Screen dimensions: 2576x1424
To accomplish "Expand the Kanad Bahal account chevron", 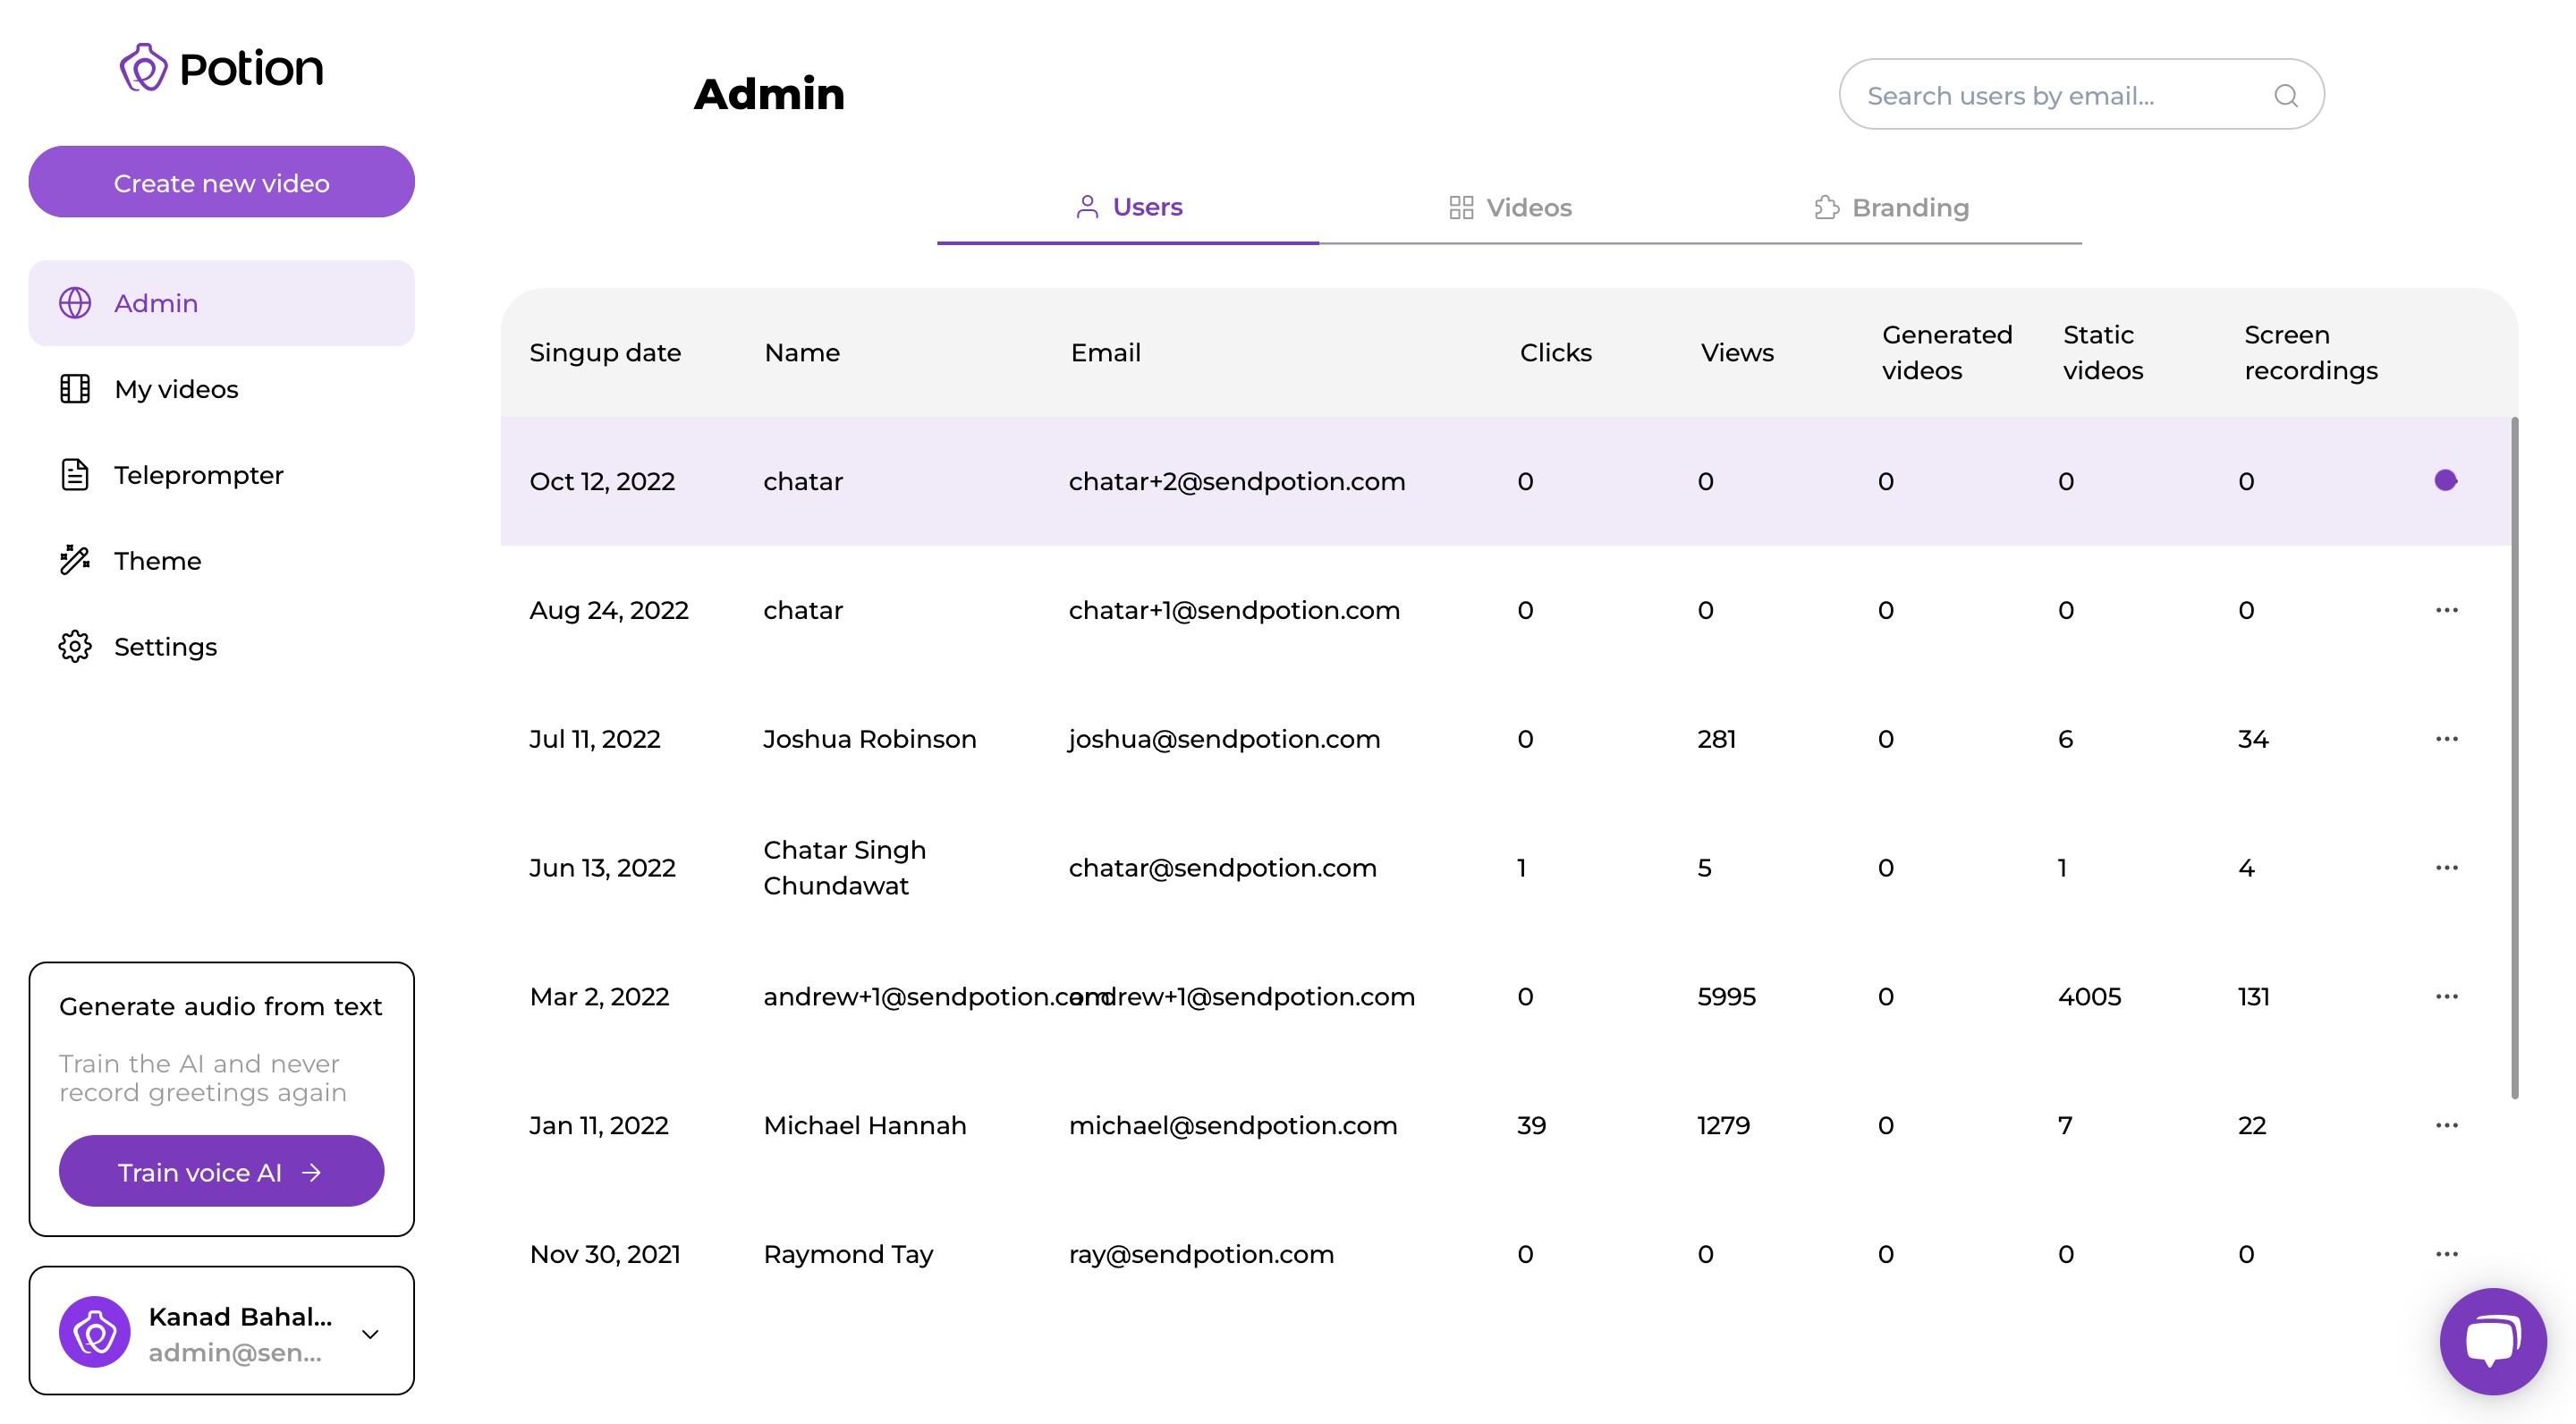I will click(370, 1334).
